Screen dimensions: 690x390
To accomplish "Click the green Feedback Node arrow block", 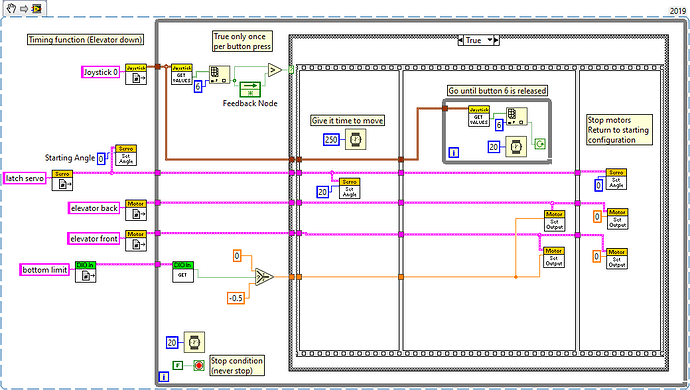I will 250,89.
